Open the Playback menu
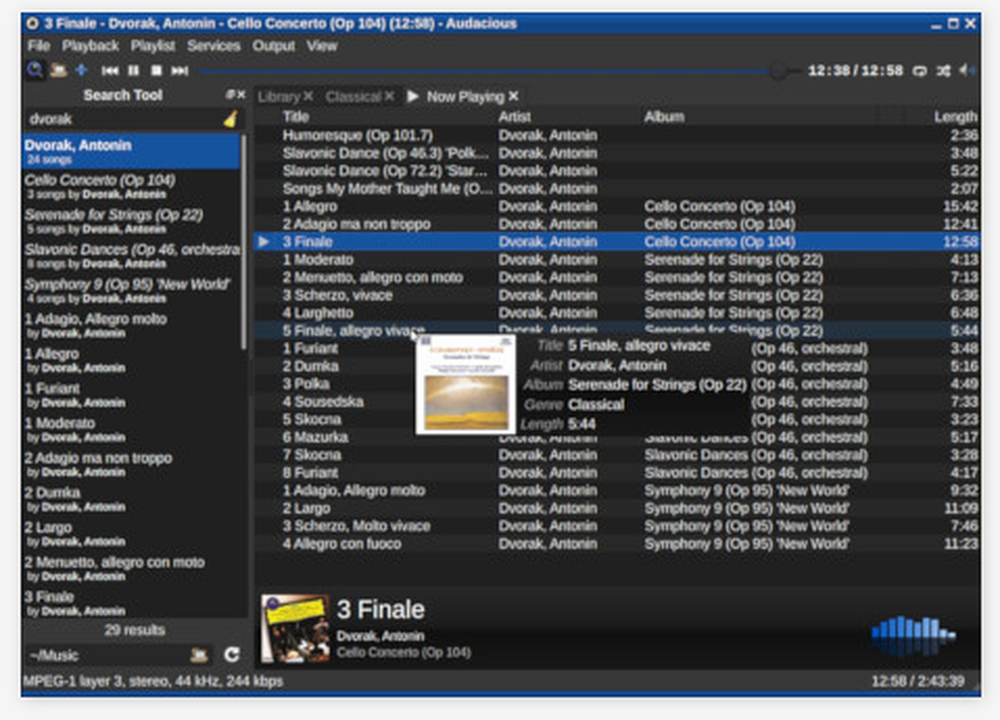1000x720 pixels. (x=90, y=46)
